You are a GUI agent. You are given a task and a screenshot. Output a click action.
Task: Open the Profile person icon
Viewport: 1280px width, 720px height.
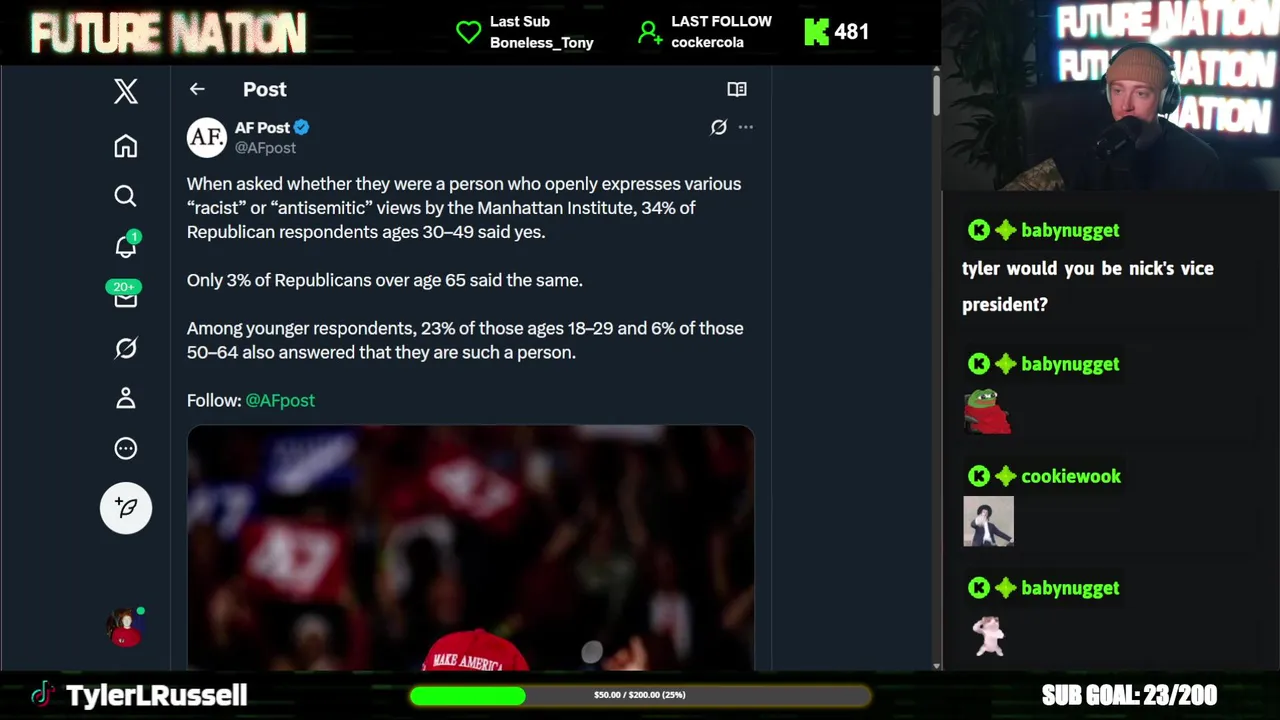point(125,398)
